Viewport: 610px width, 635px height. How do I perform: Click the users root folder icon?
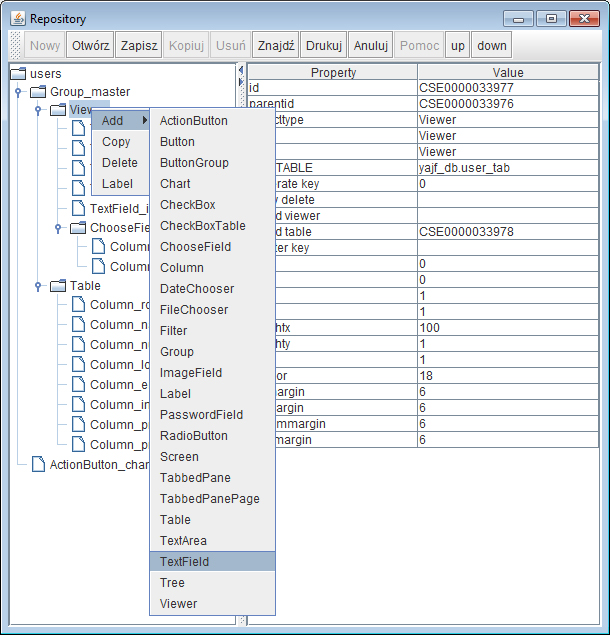pyautogui.click(x=18, y=74)
